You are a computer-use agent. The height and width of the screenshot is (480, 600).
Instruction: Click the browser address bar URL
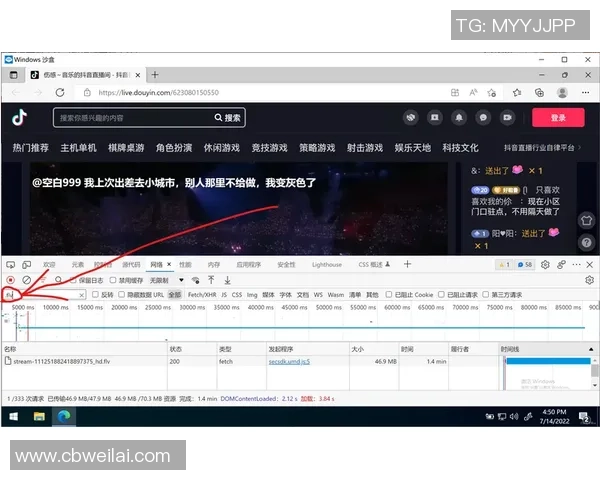tap(158, 93)
